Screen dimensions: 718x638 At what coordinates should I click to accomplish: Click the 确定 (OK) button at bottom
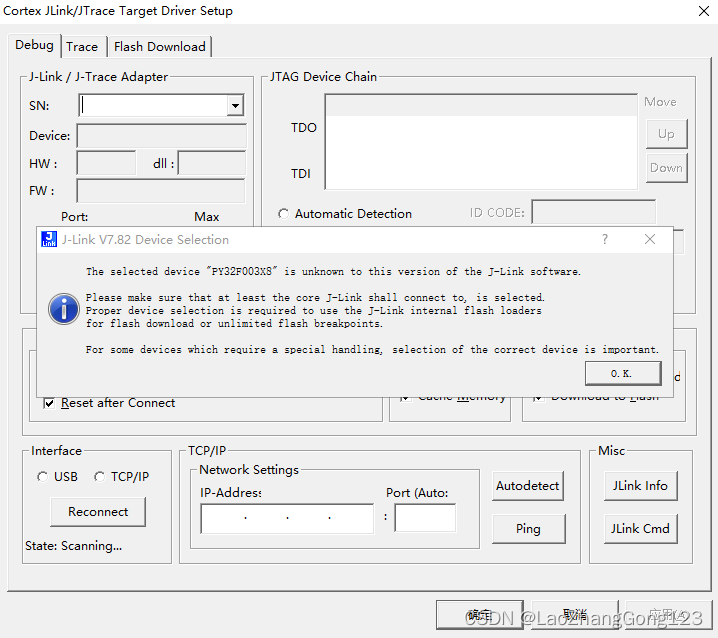(479, 615)
